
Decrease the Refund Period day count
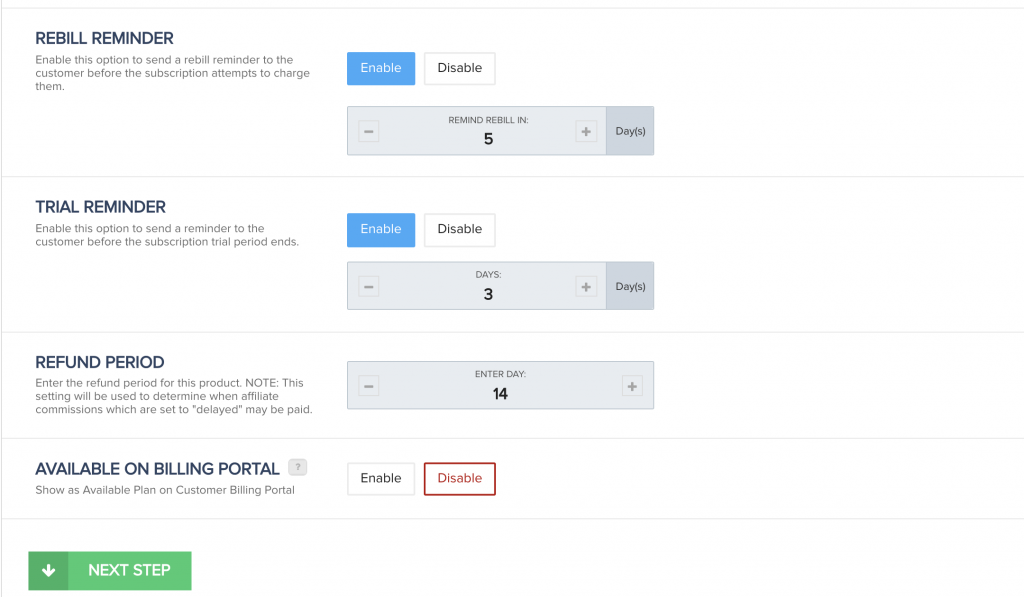pos(369,386)
